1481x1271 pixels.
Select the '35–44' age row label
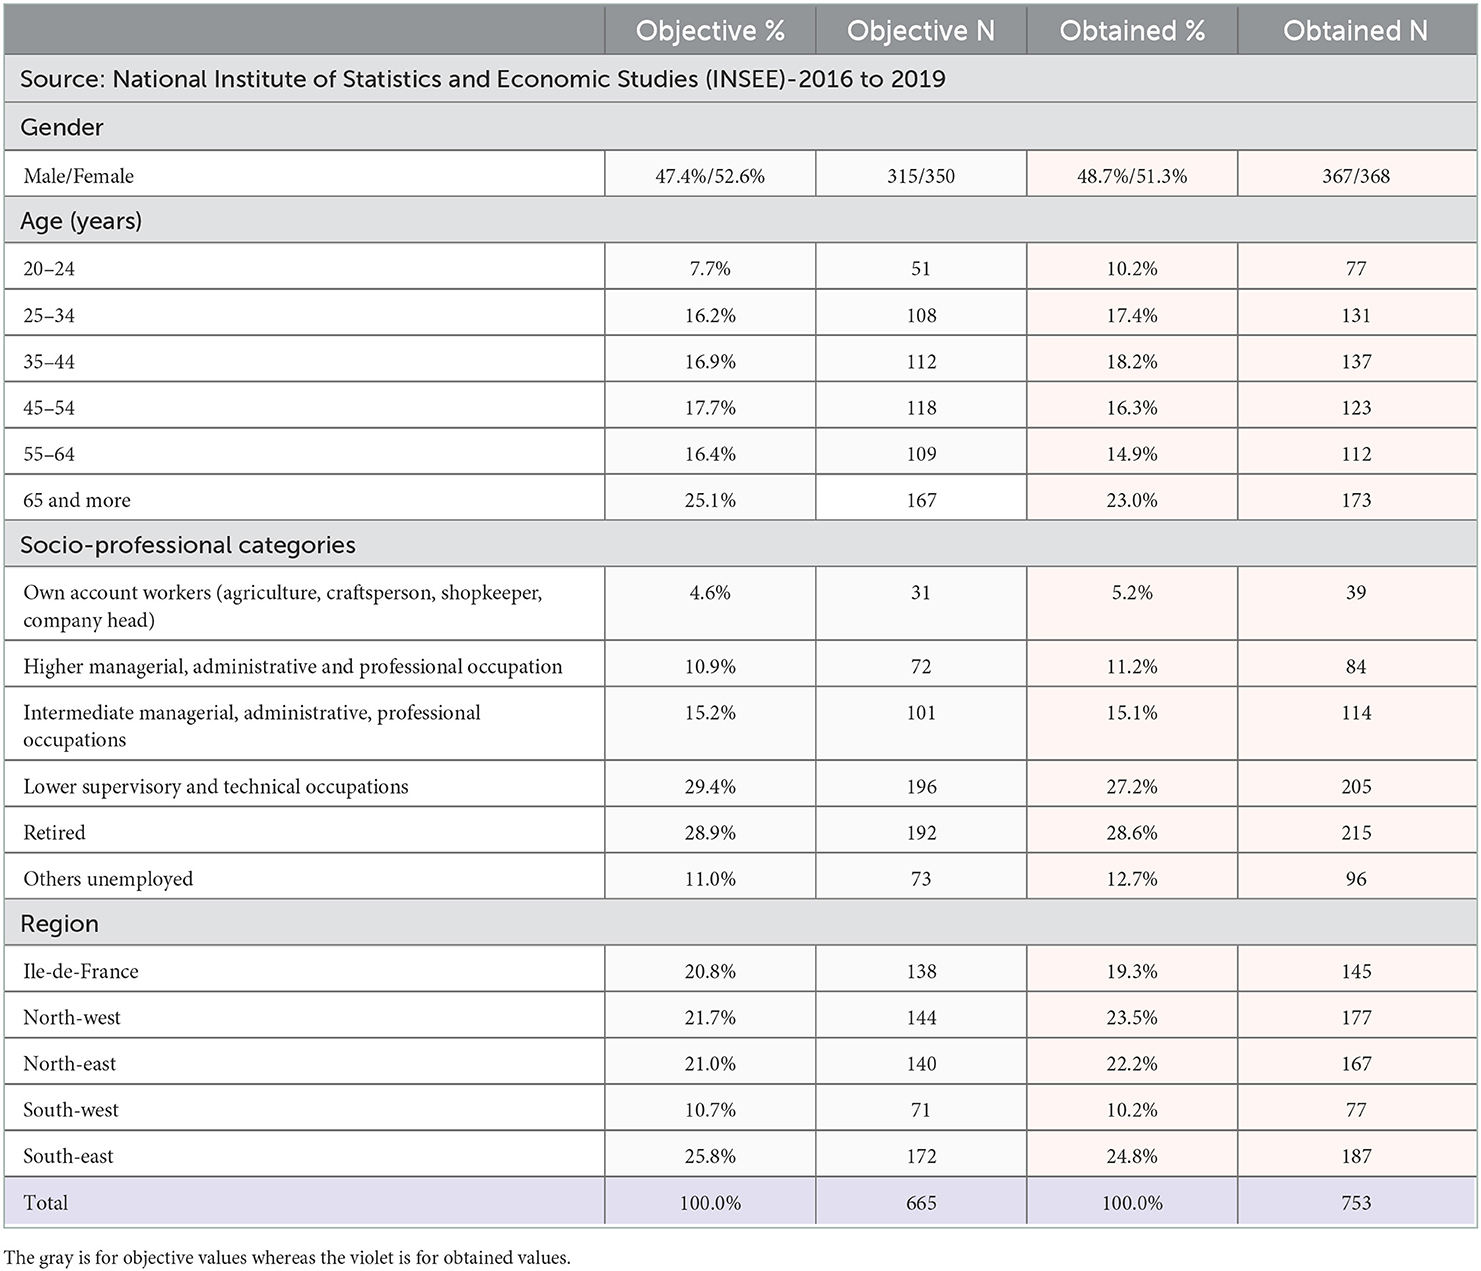point(49,361)
